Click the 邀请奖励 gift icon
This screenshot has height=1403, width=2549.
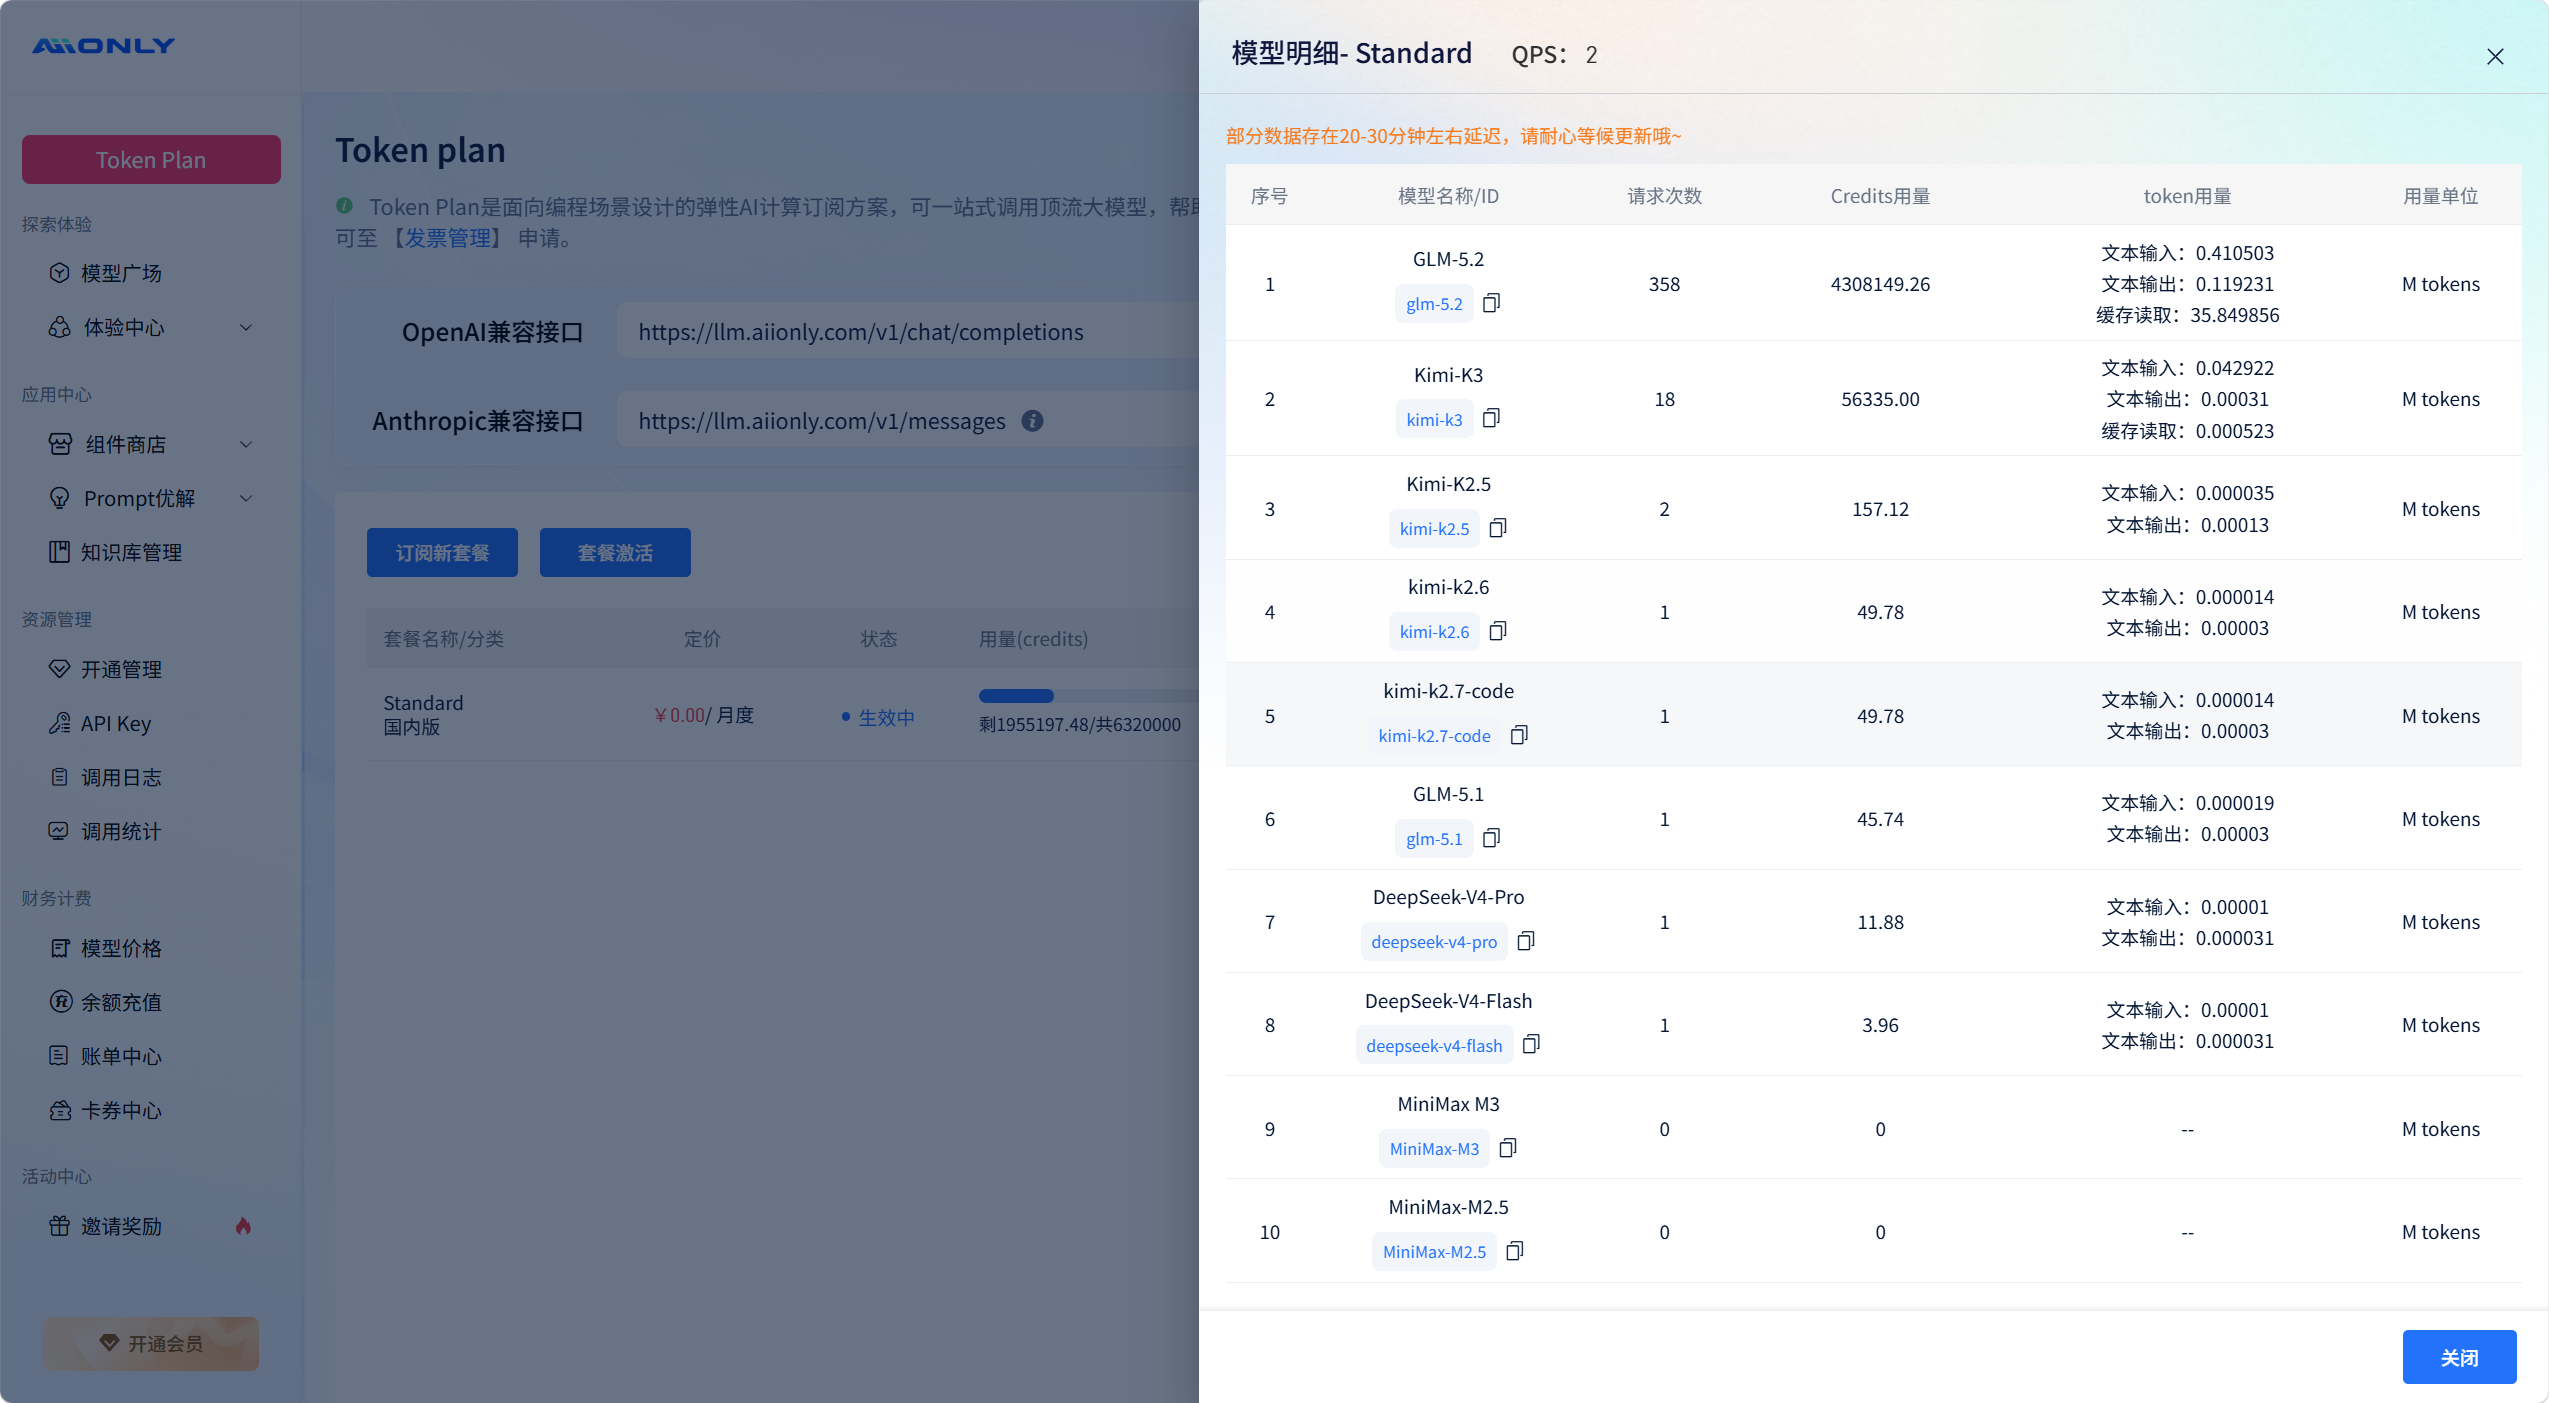point(59,1226)
